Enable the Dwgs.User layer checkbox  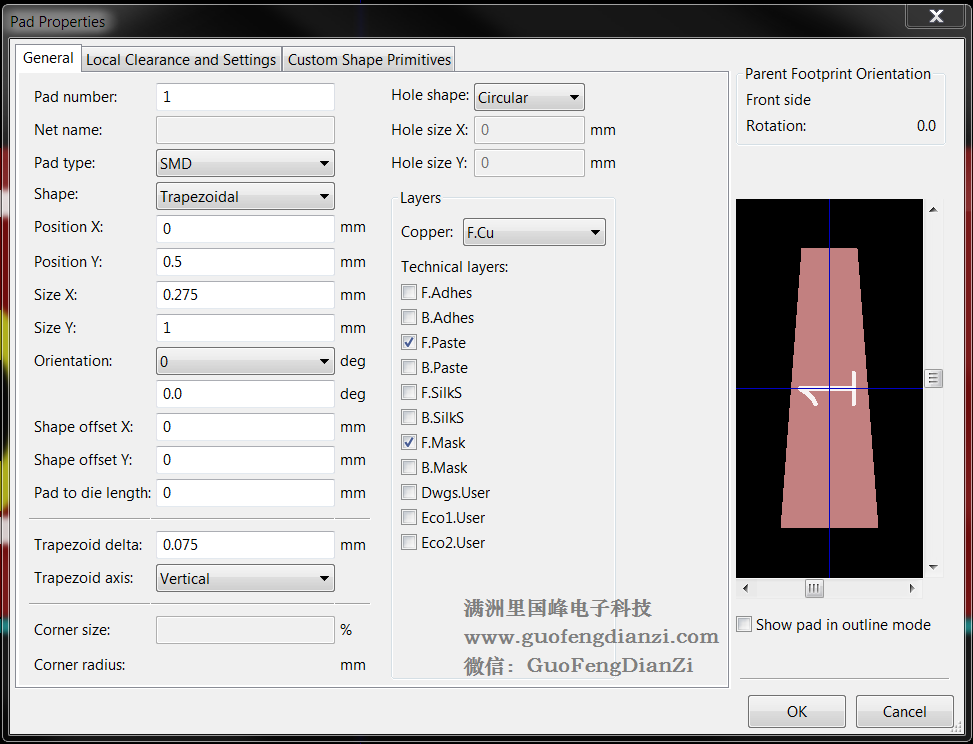click(409, 492)
